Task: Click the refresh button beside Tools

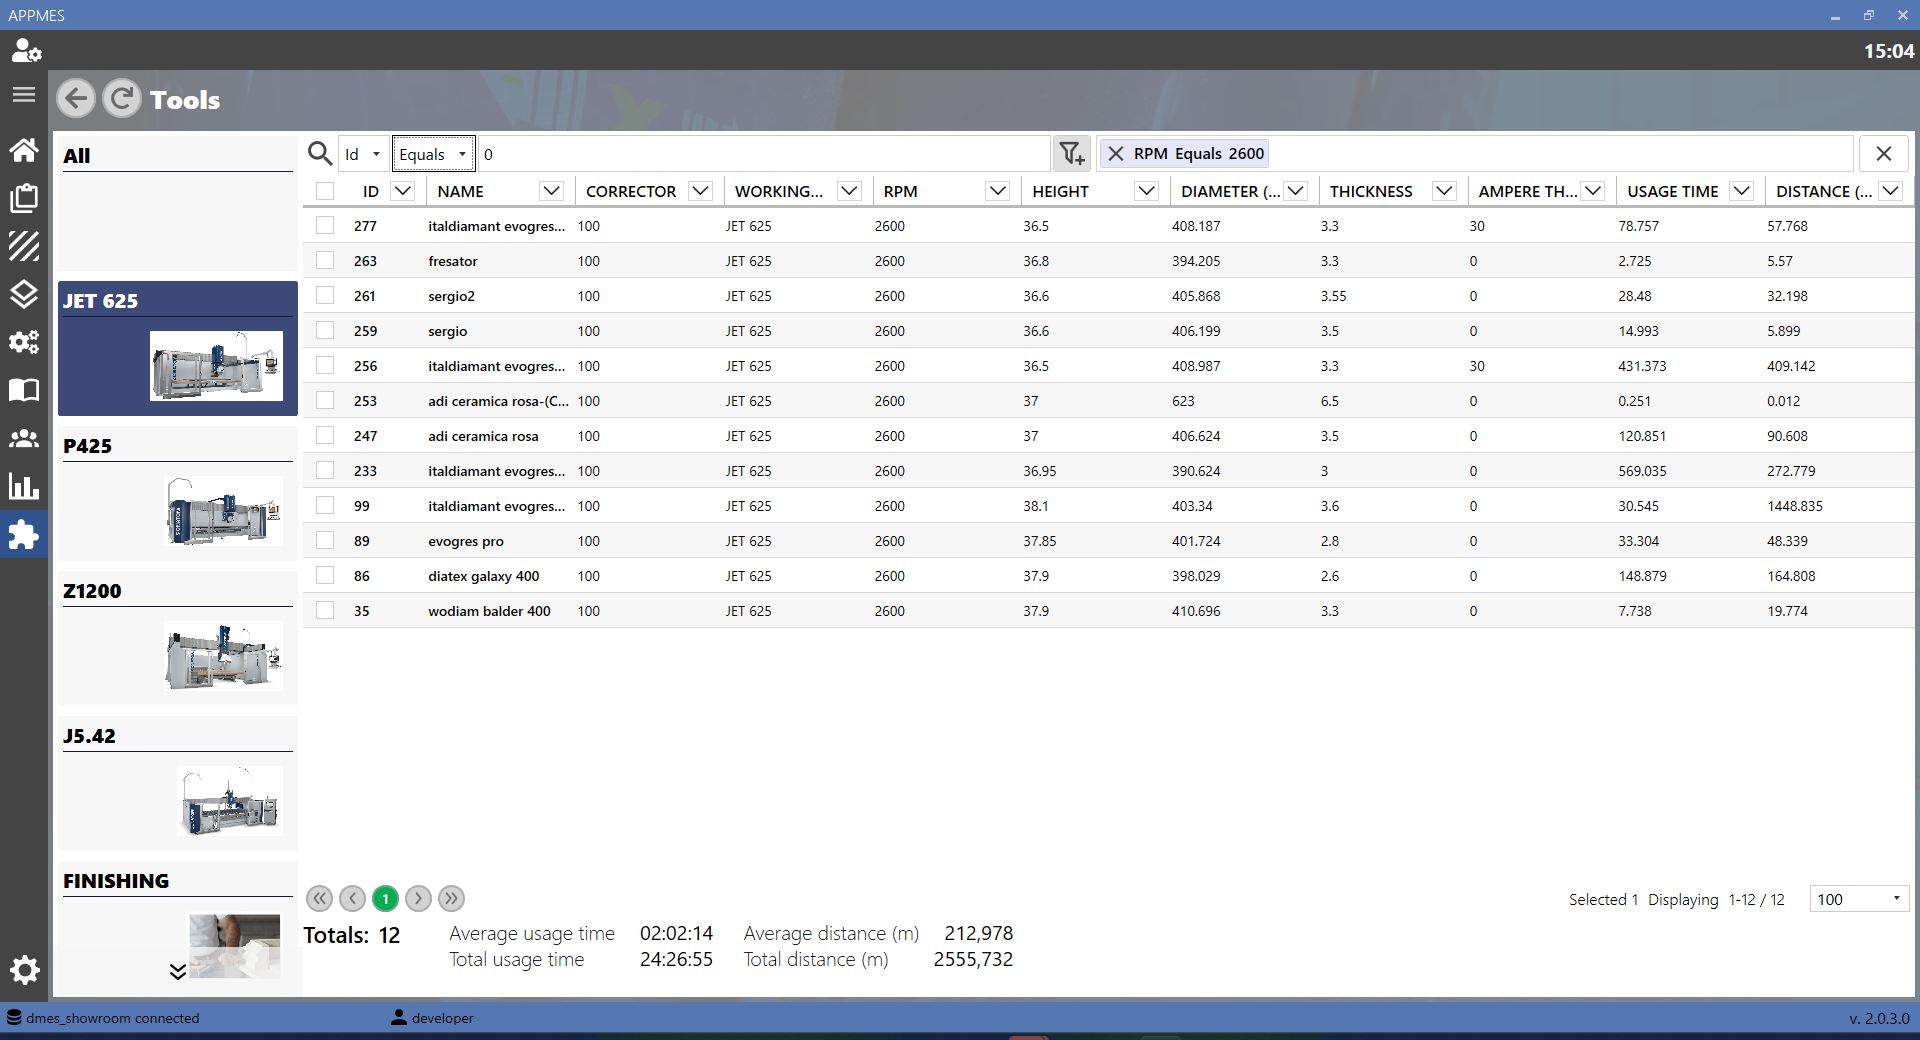Action: coord(122,99)
